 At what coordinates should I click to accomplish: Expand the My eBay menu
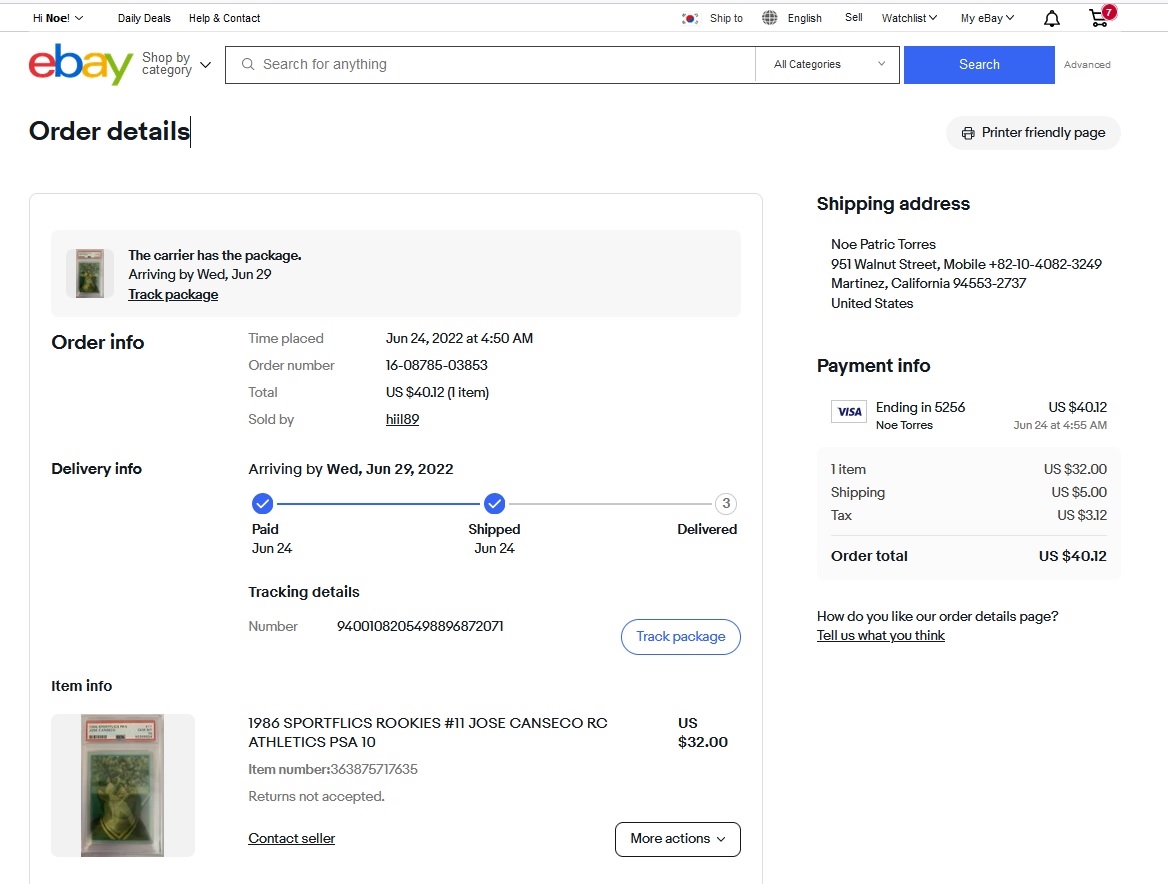pos(987,18)
